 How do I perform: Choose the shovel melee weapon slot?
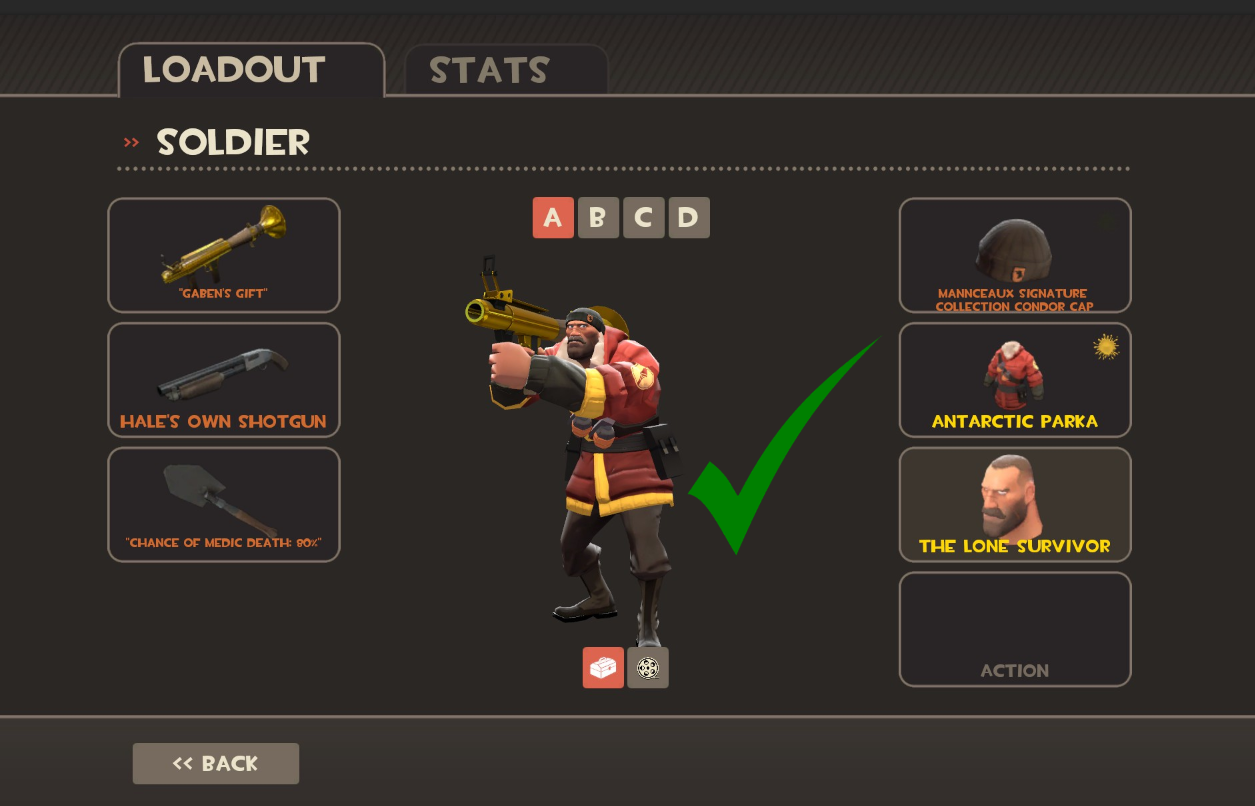point(224,504)
